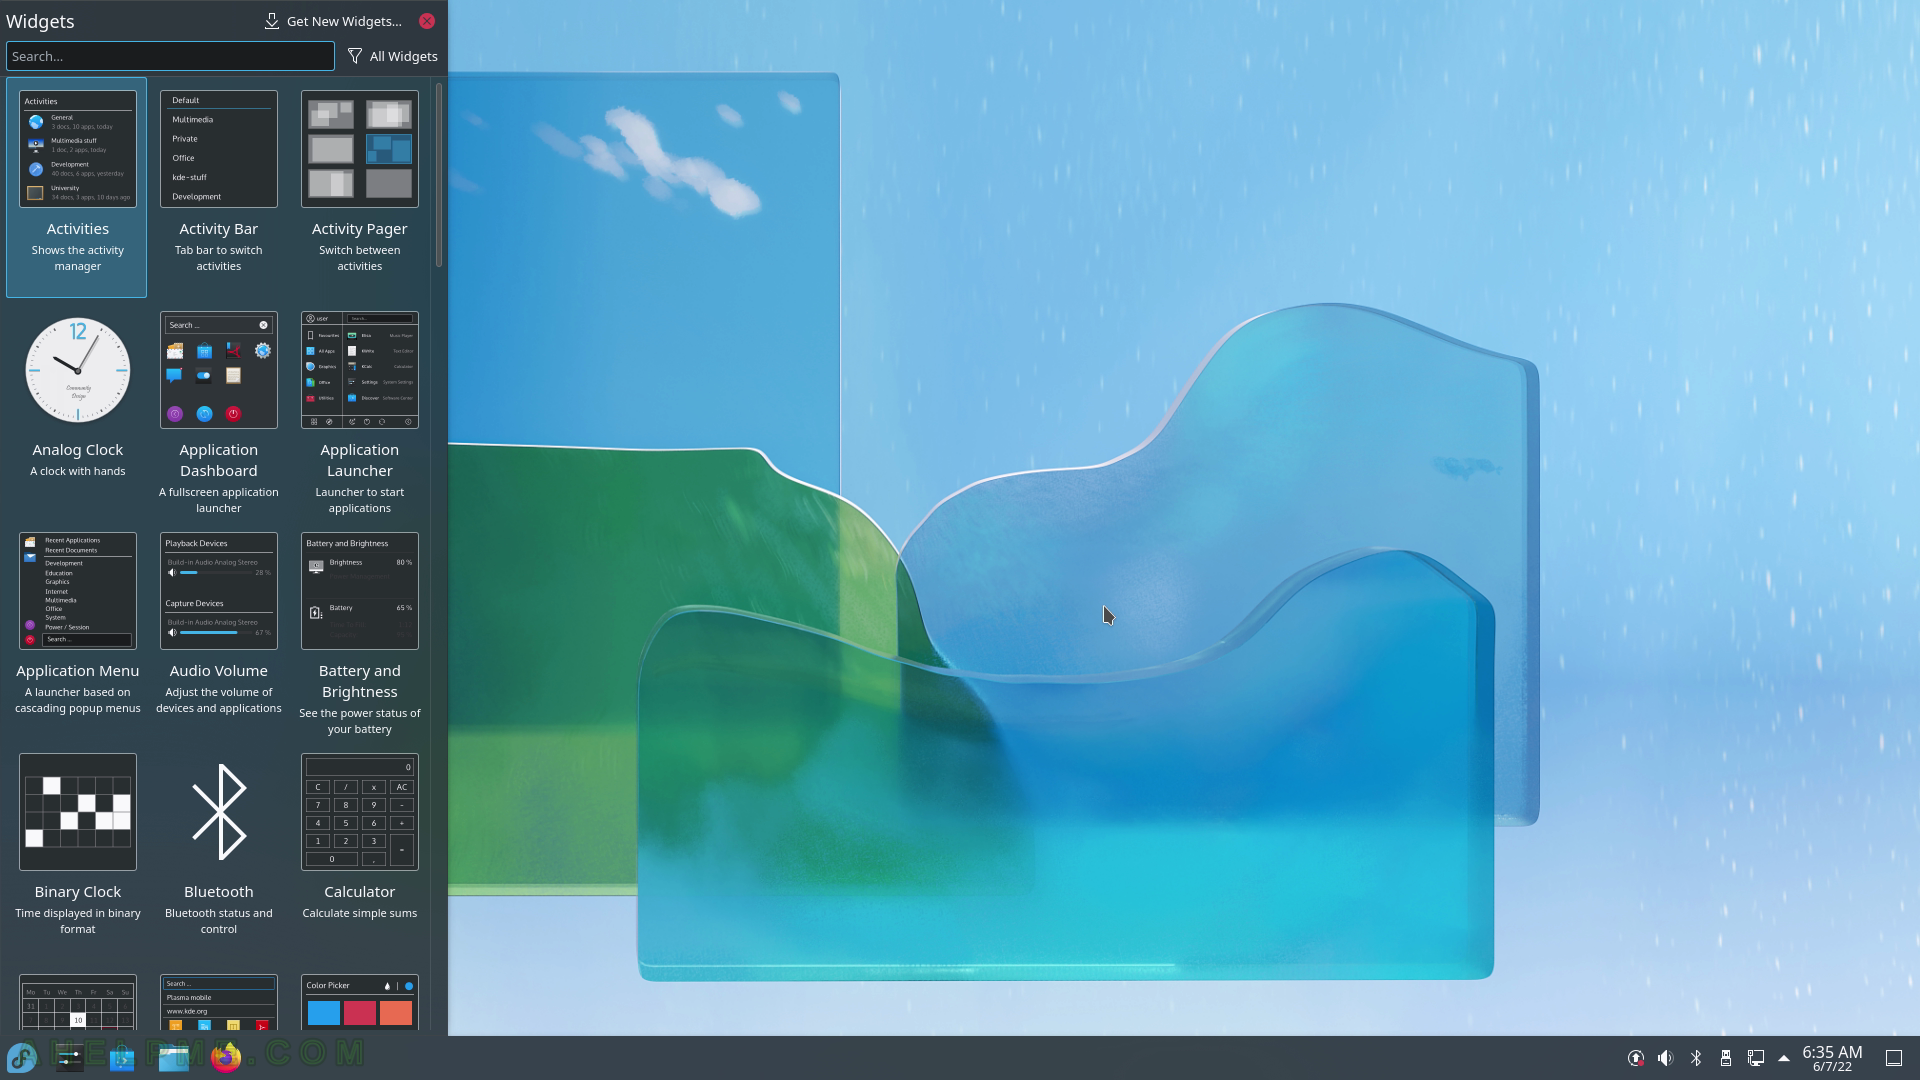The width and height of the screenshot is (1920, 1080).
Task: Select the Plasma mobile search widget preview
Action: [218, 1002]
